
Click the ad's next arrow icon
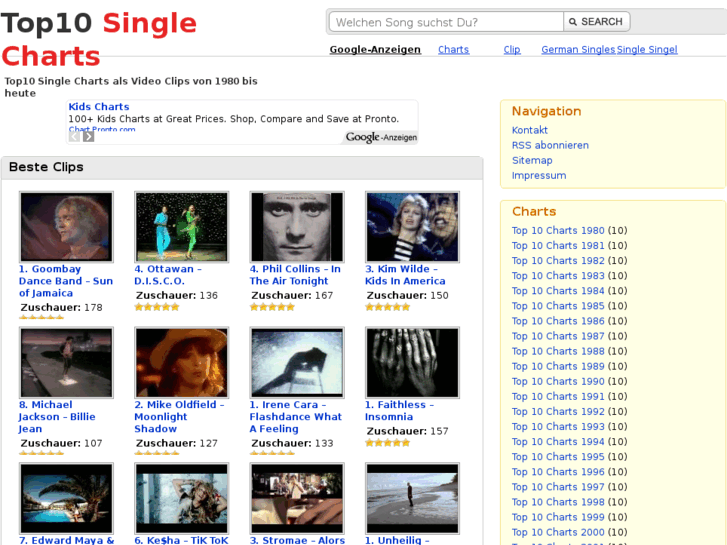click(x=89, y=136)
